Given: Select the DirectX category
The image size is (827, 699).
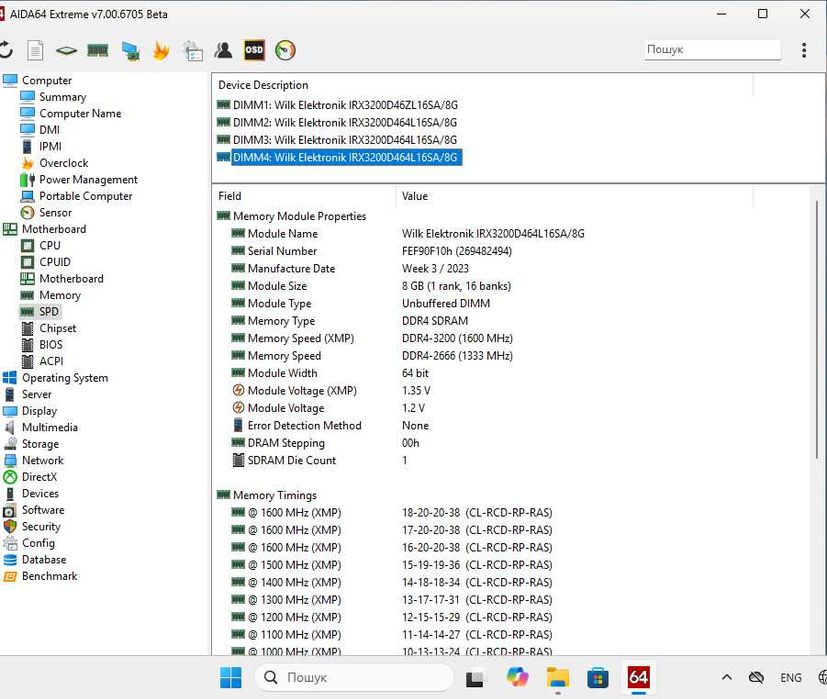Looking at the screenshot, I should [x=39, y=477].
